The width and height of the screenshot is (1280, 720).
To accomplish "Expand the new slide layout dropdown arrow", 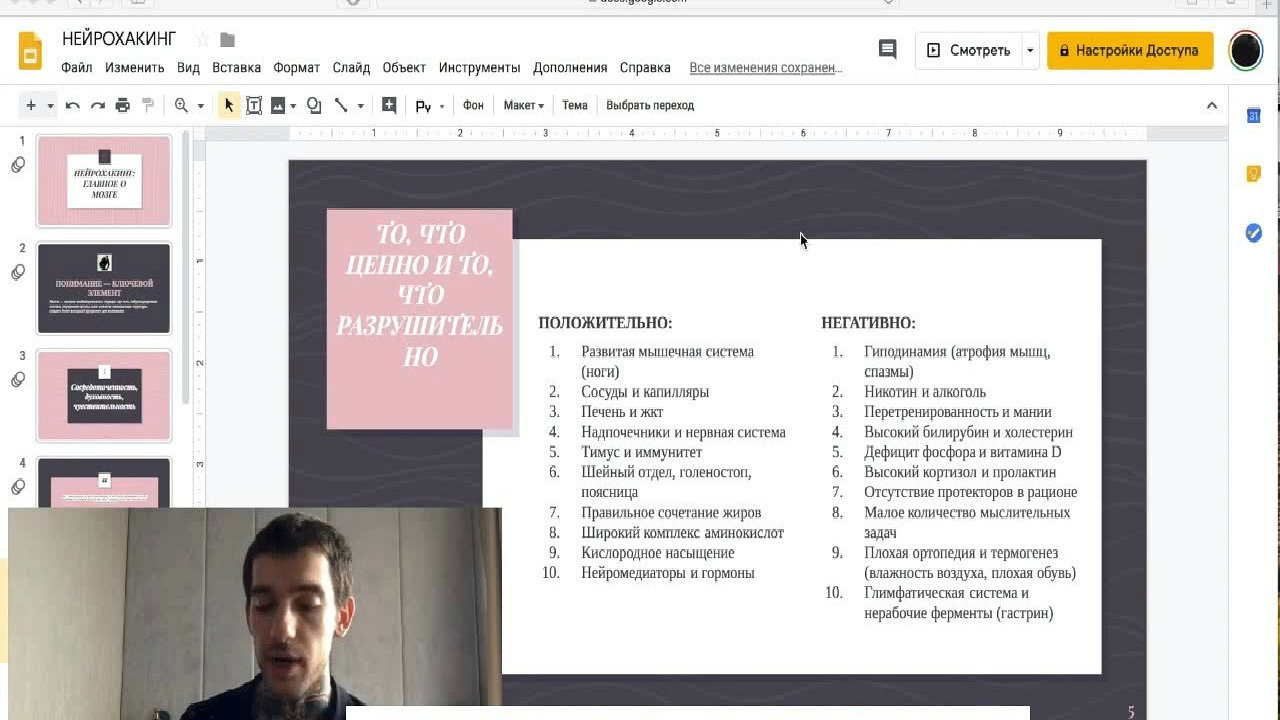I will (x=50, y=105).
